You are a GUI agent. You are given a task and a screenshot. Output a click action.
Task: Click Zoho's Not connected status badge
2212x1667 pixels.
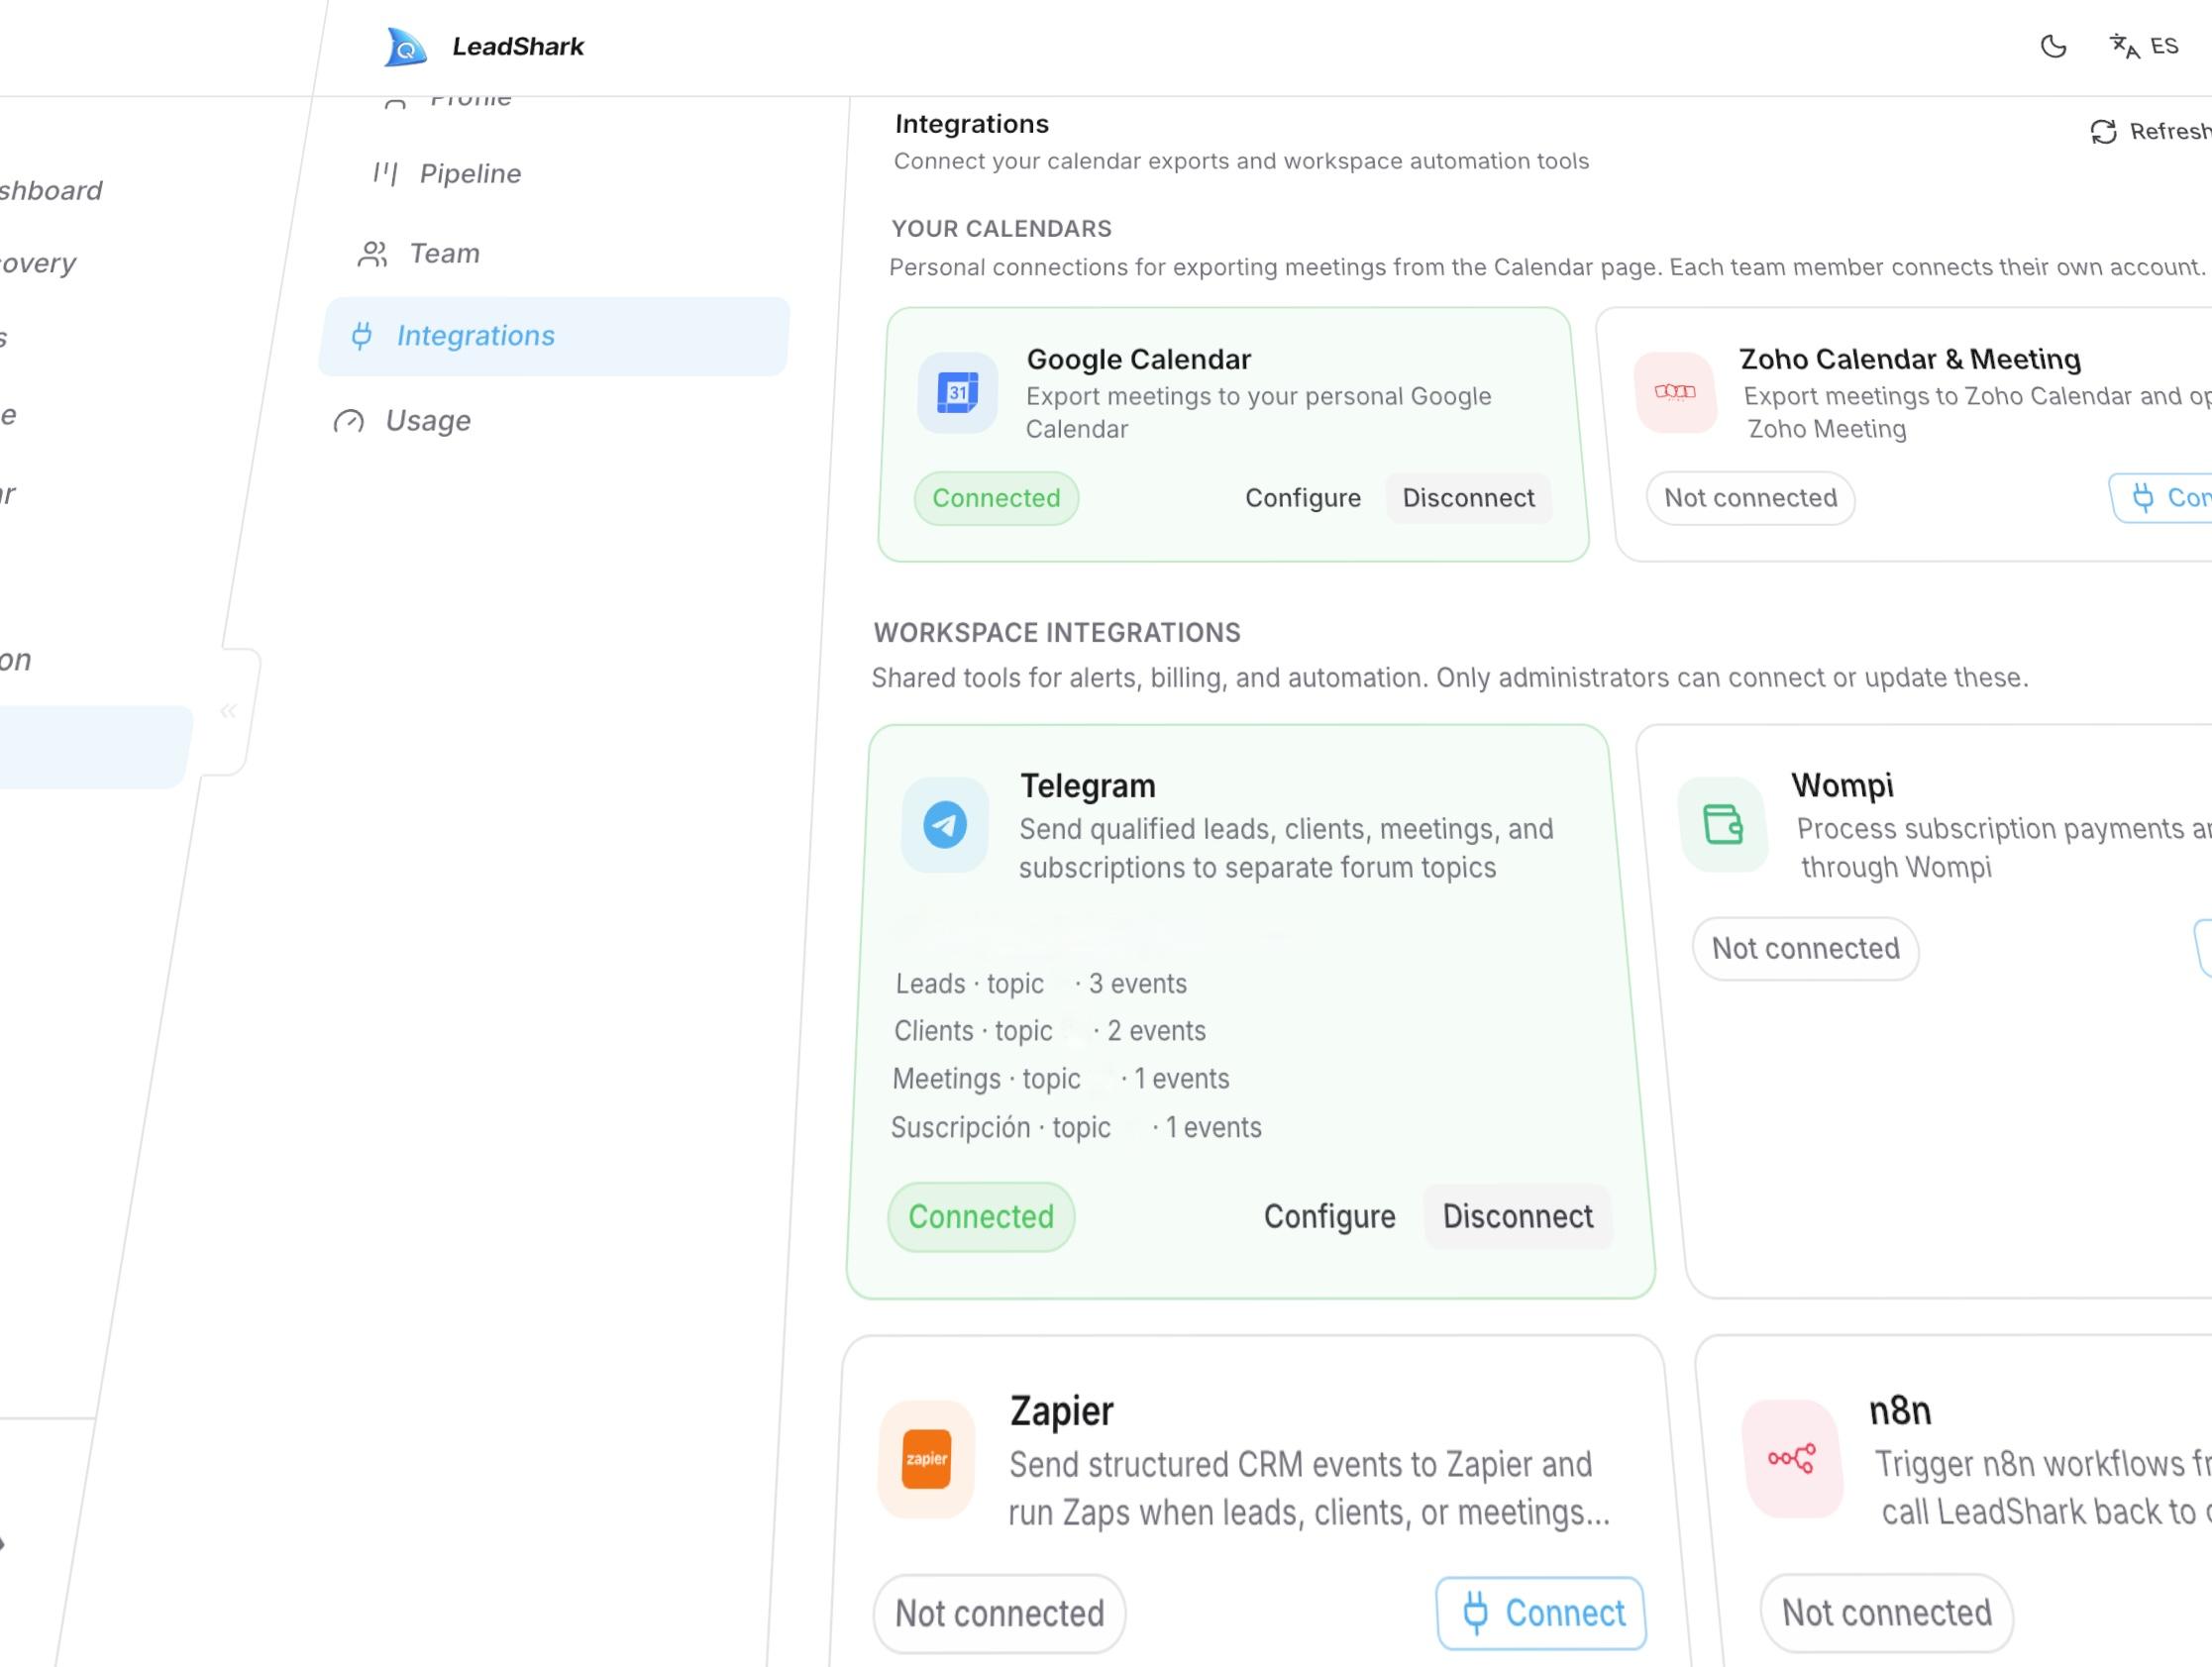(1750, 498)
